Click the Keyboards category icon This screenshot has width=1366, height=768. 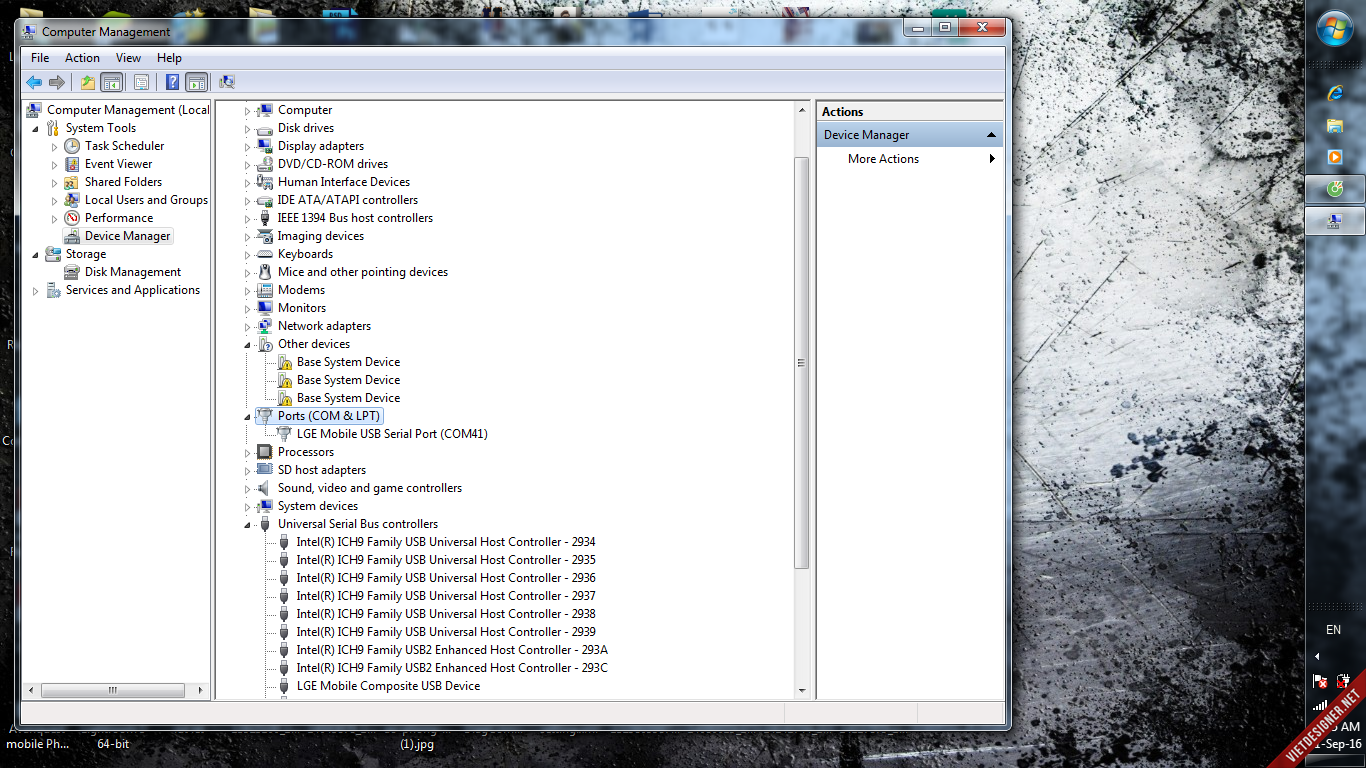265,254
